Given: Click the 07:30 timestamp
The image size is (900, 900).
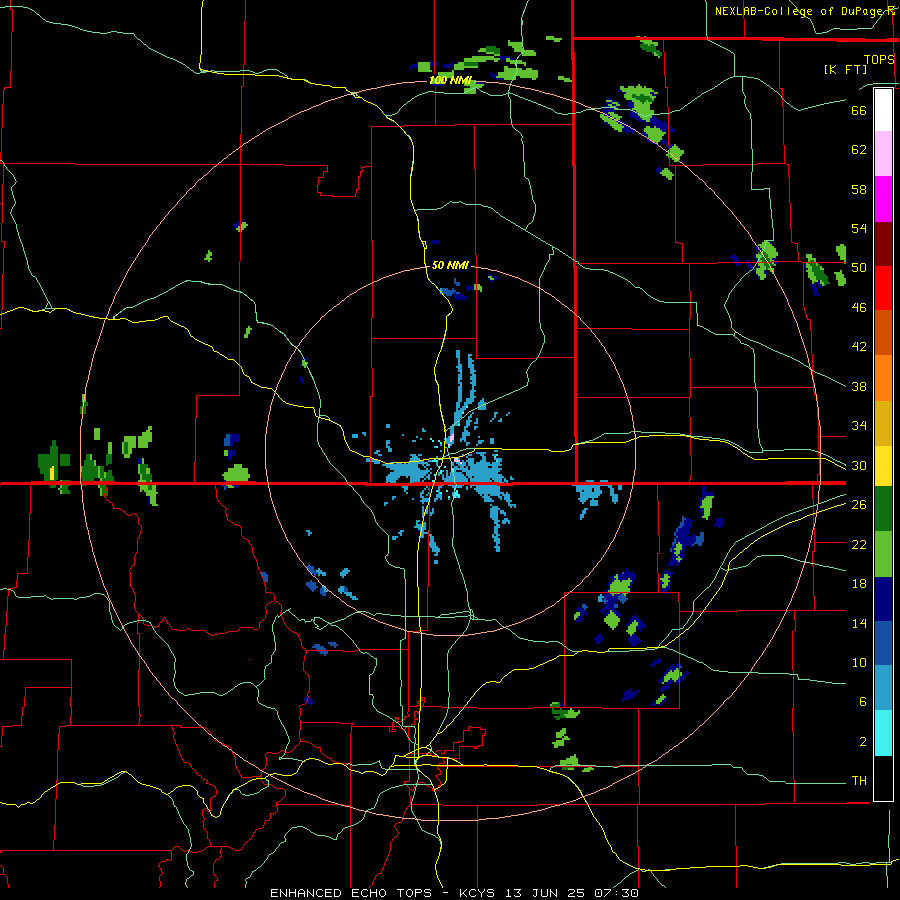Looking at the screenshot, I should tap(618, 893).
